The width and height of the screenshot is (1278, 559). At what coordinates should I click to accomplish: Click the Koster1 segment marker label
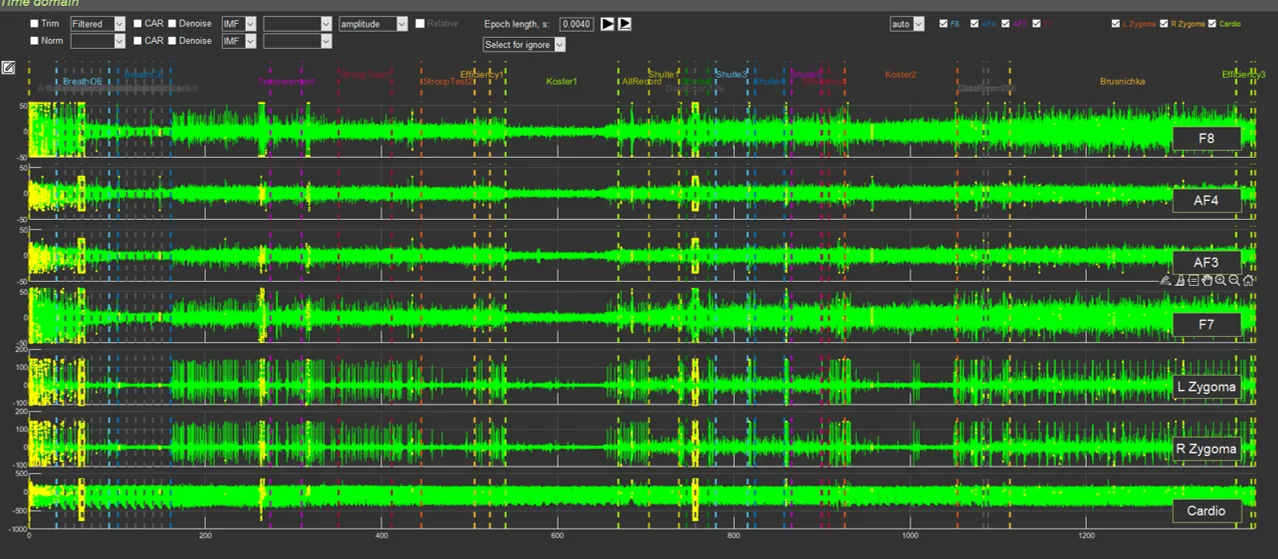pyautogui.click(x=562, y=81)
